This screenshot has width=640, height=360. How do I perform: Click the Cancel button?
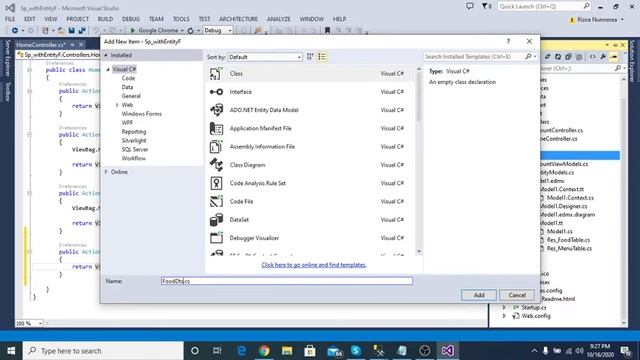517,295
